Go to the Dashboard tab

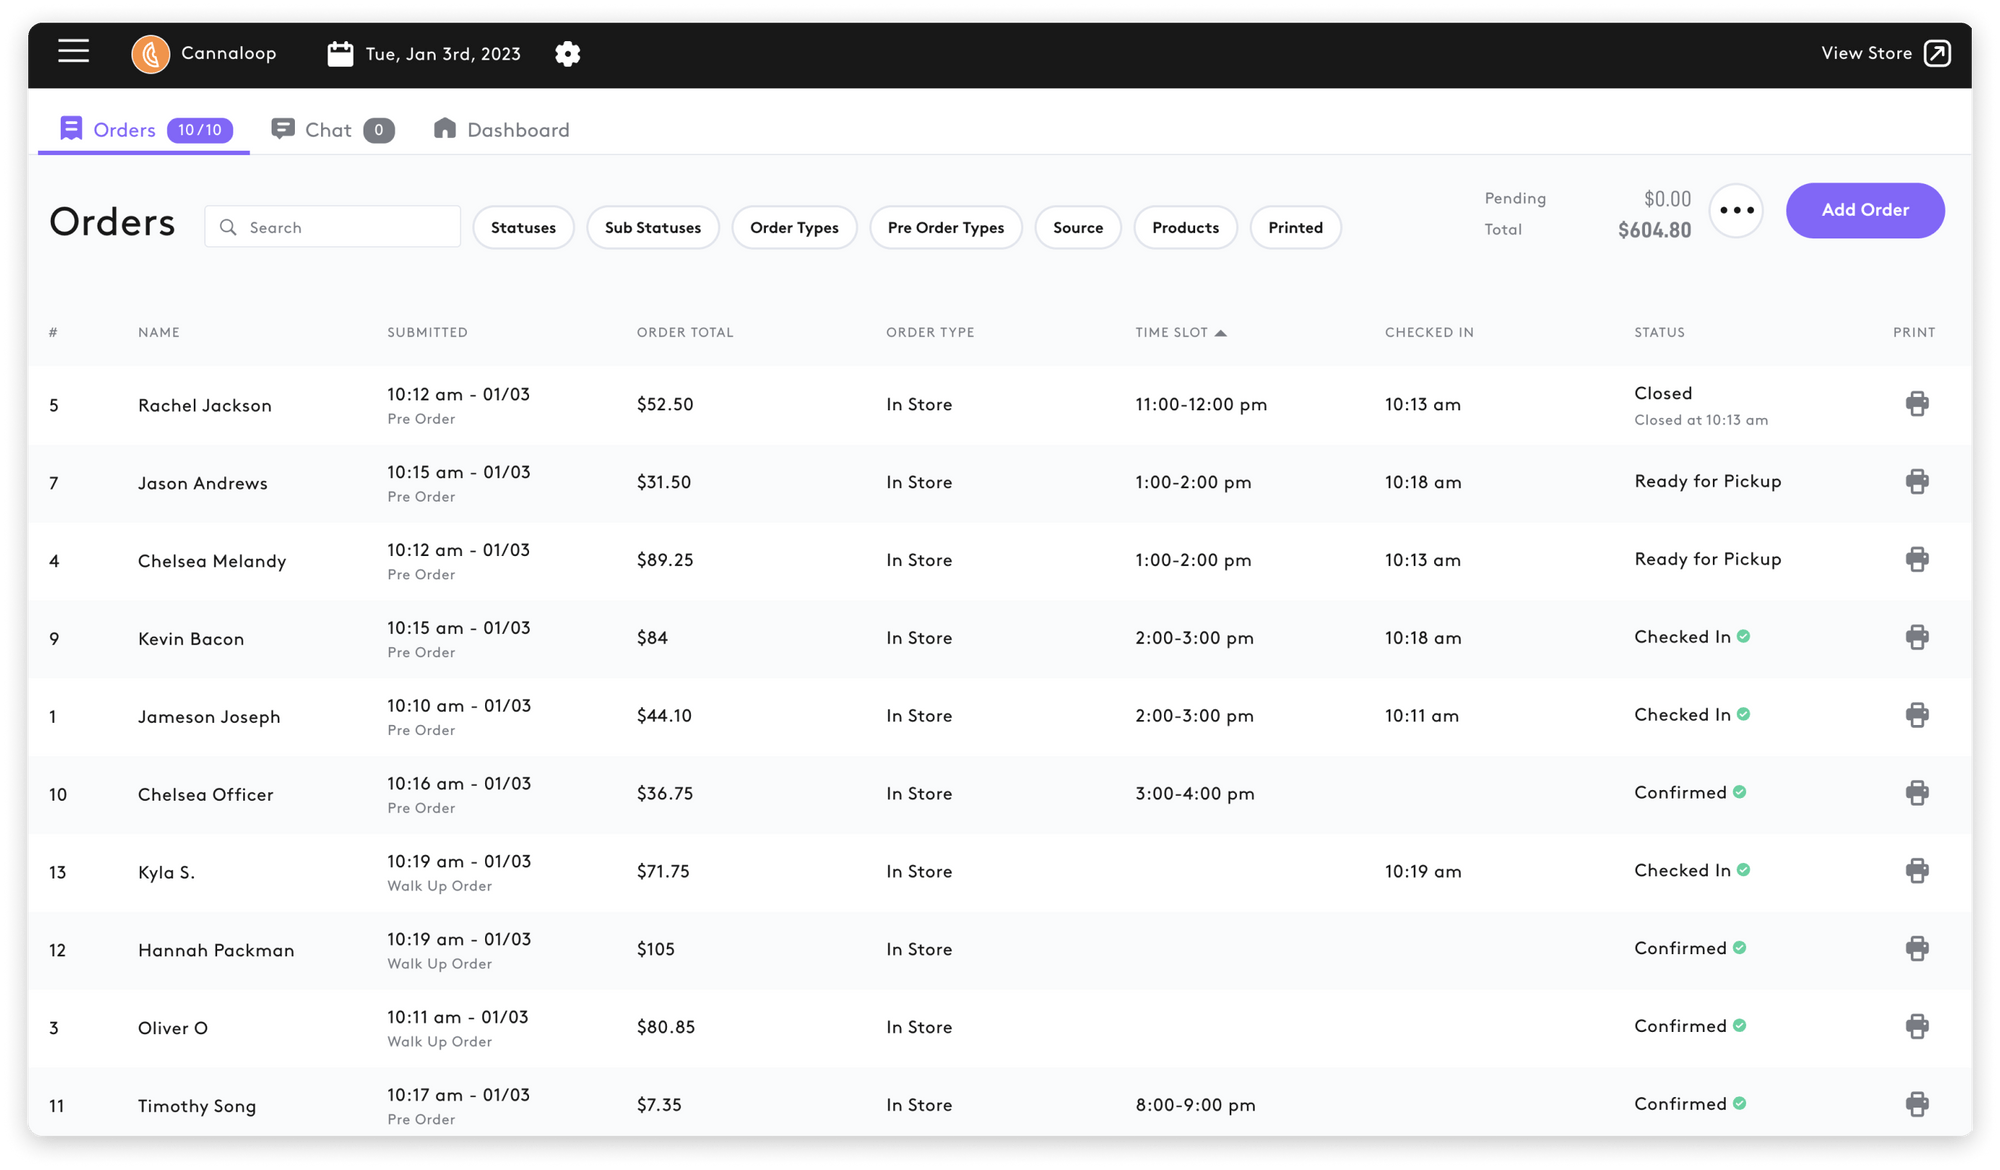pyautogui.click(x=518, y=129)
